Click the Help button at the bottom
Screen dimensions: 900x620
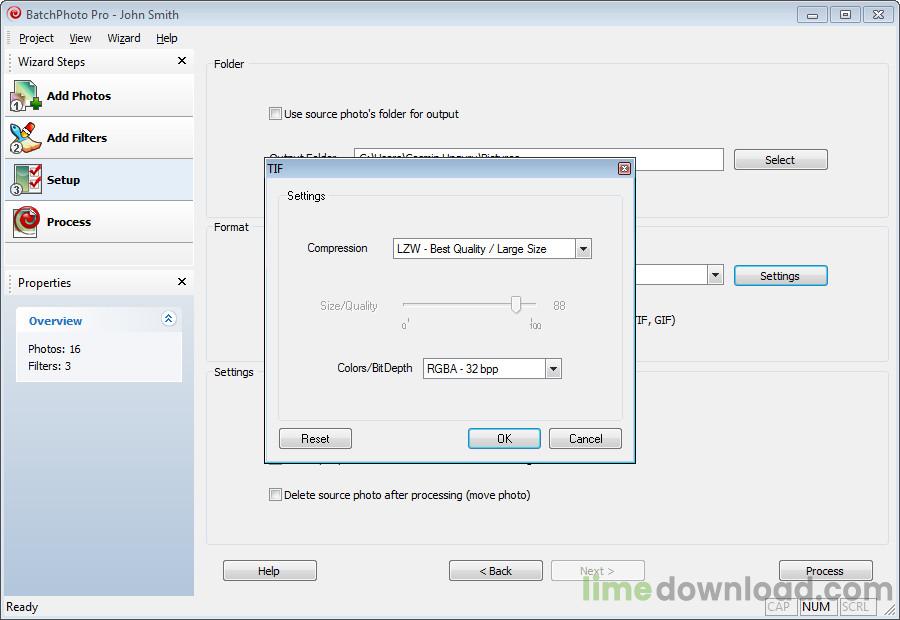point(269,571)
